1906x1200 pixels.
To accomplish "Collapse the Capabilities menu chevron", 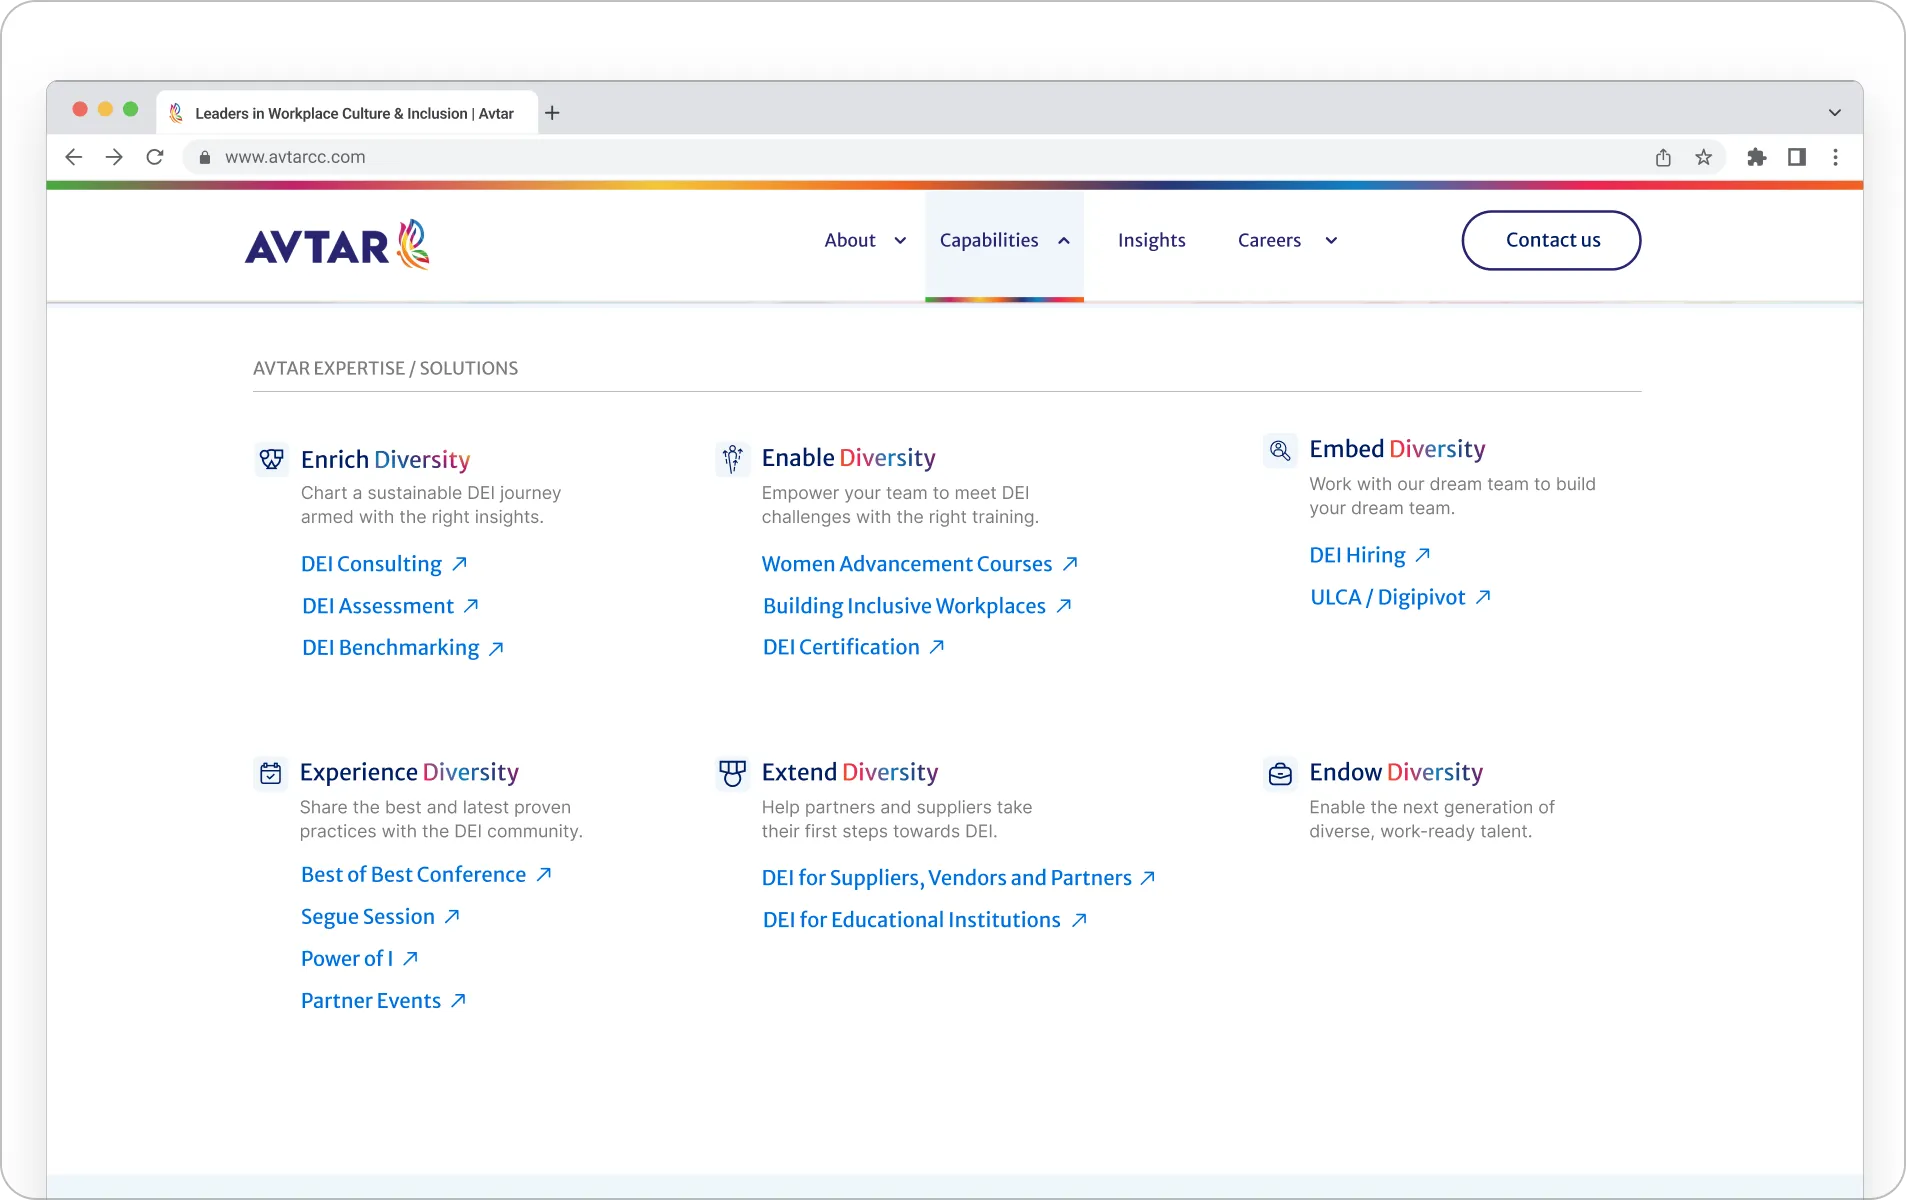I will pyautogui.click(x=1064, y=241).
